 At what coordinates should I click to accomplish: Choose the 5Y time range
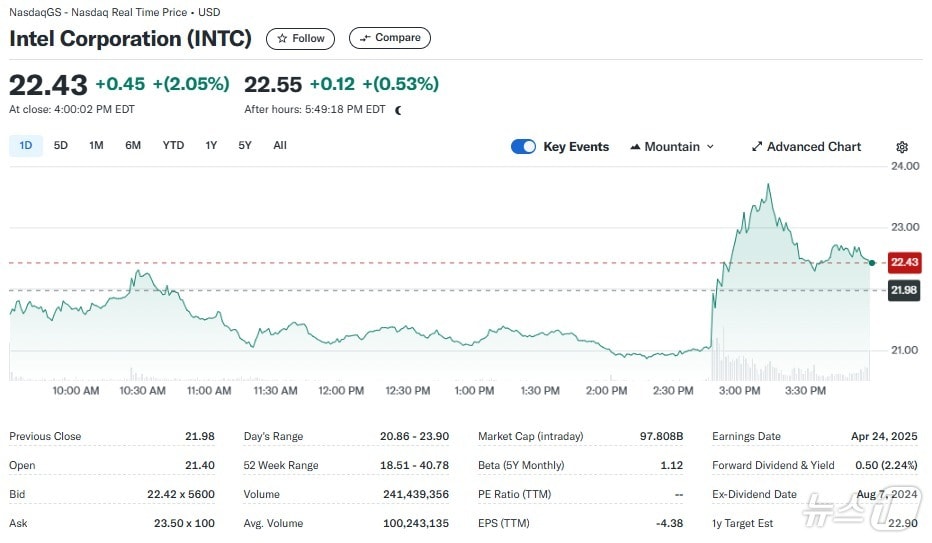245,146
